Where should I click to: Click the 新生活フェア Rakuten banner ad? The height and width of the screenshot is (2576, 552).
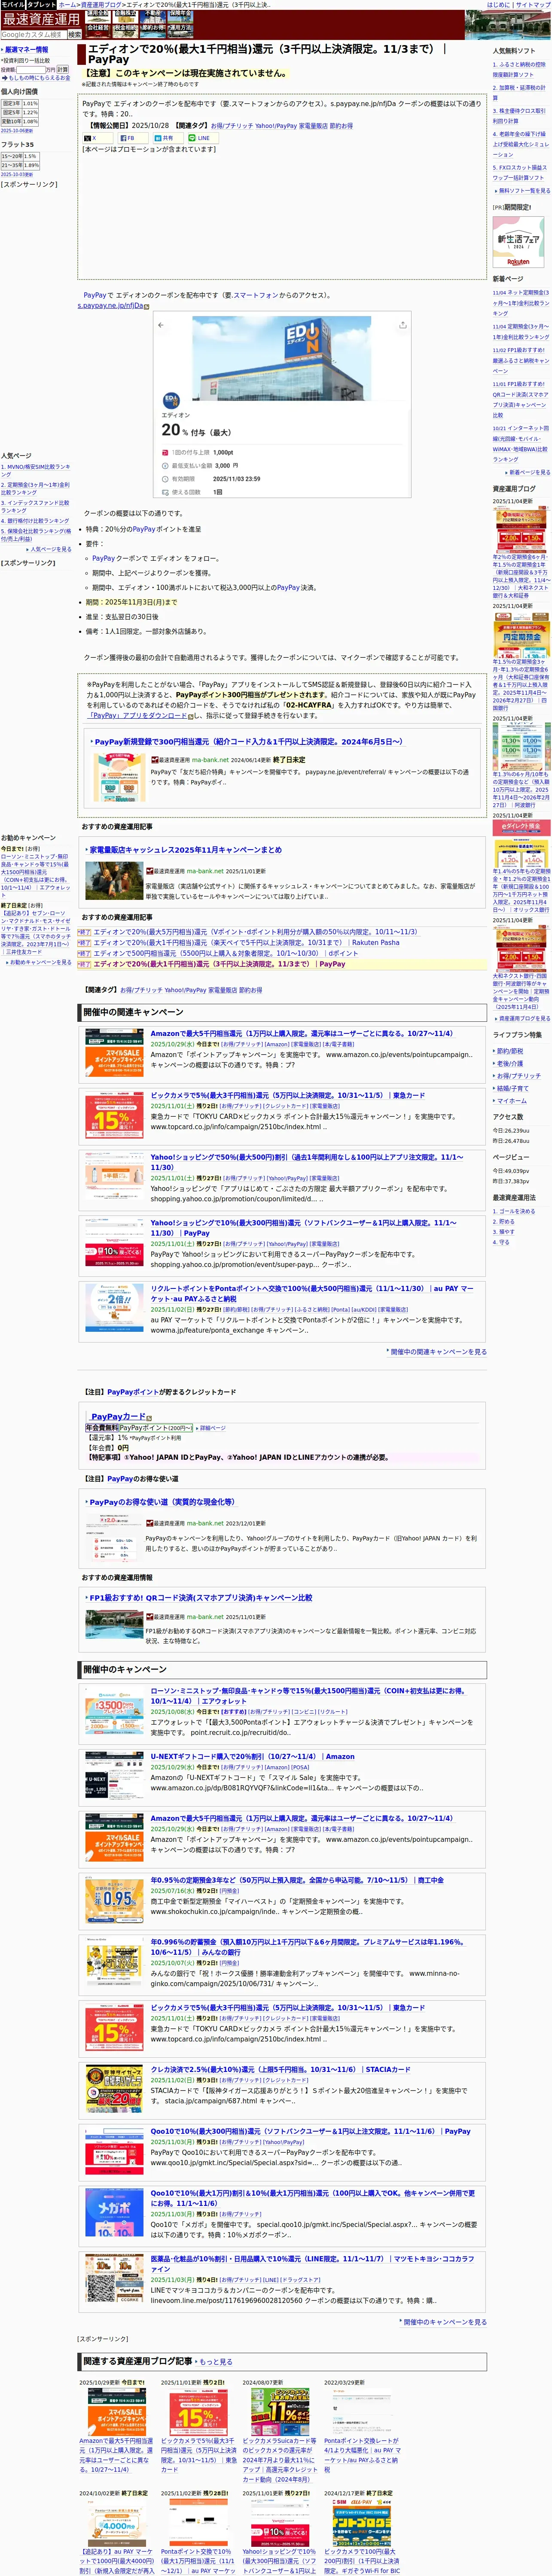tap(519, 243)
